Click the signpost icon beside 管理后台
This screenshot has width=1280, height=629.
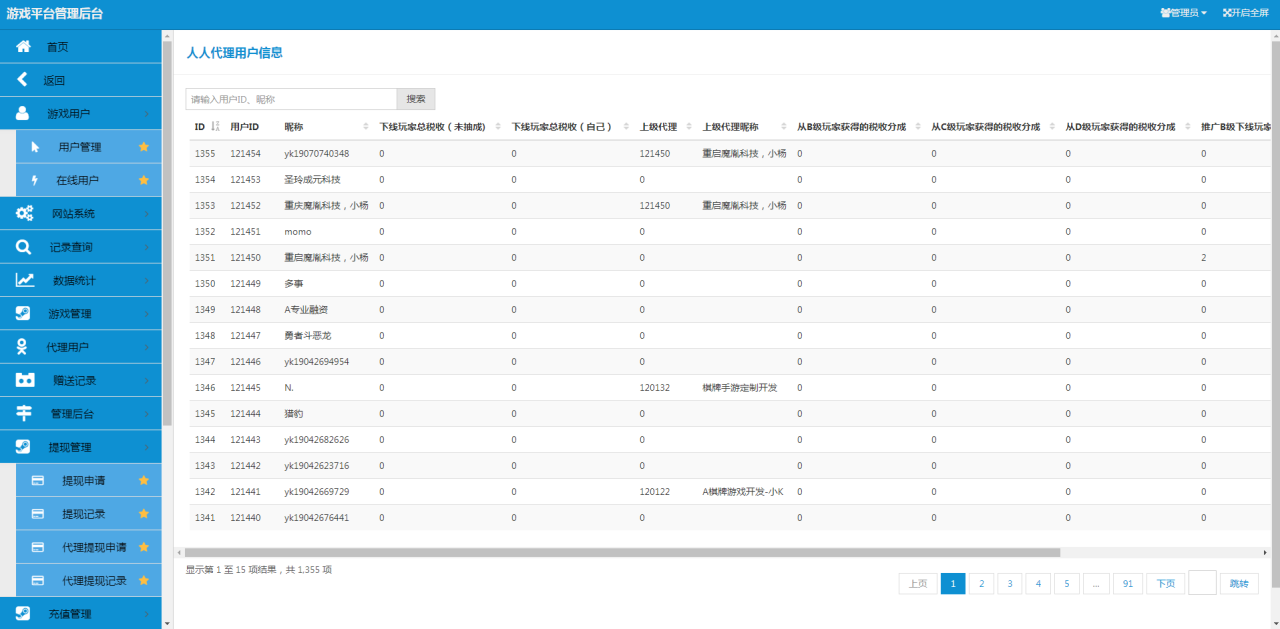click(x=24, y=414)
